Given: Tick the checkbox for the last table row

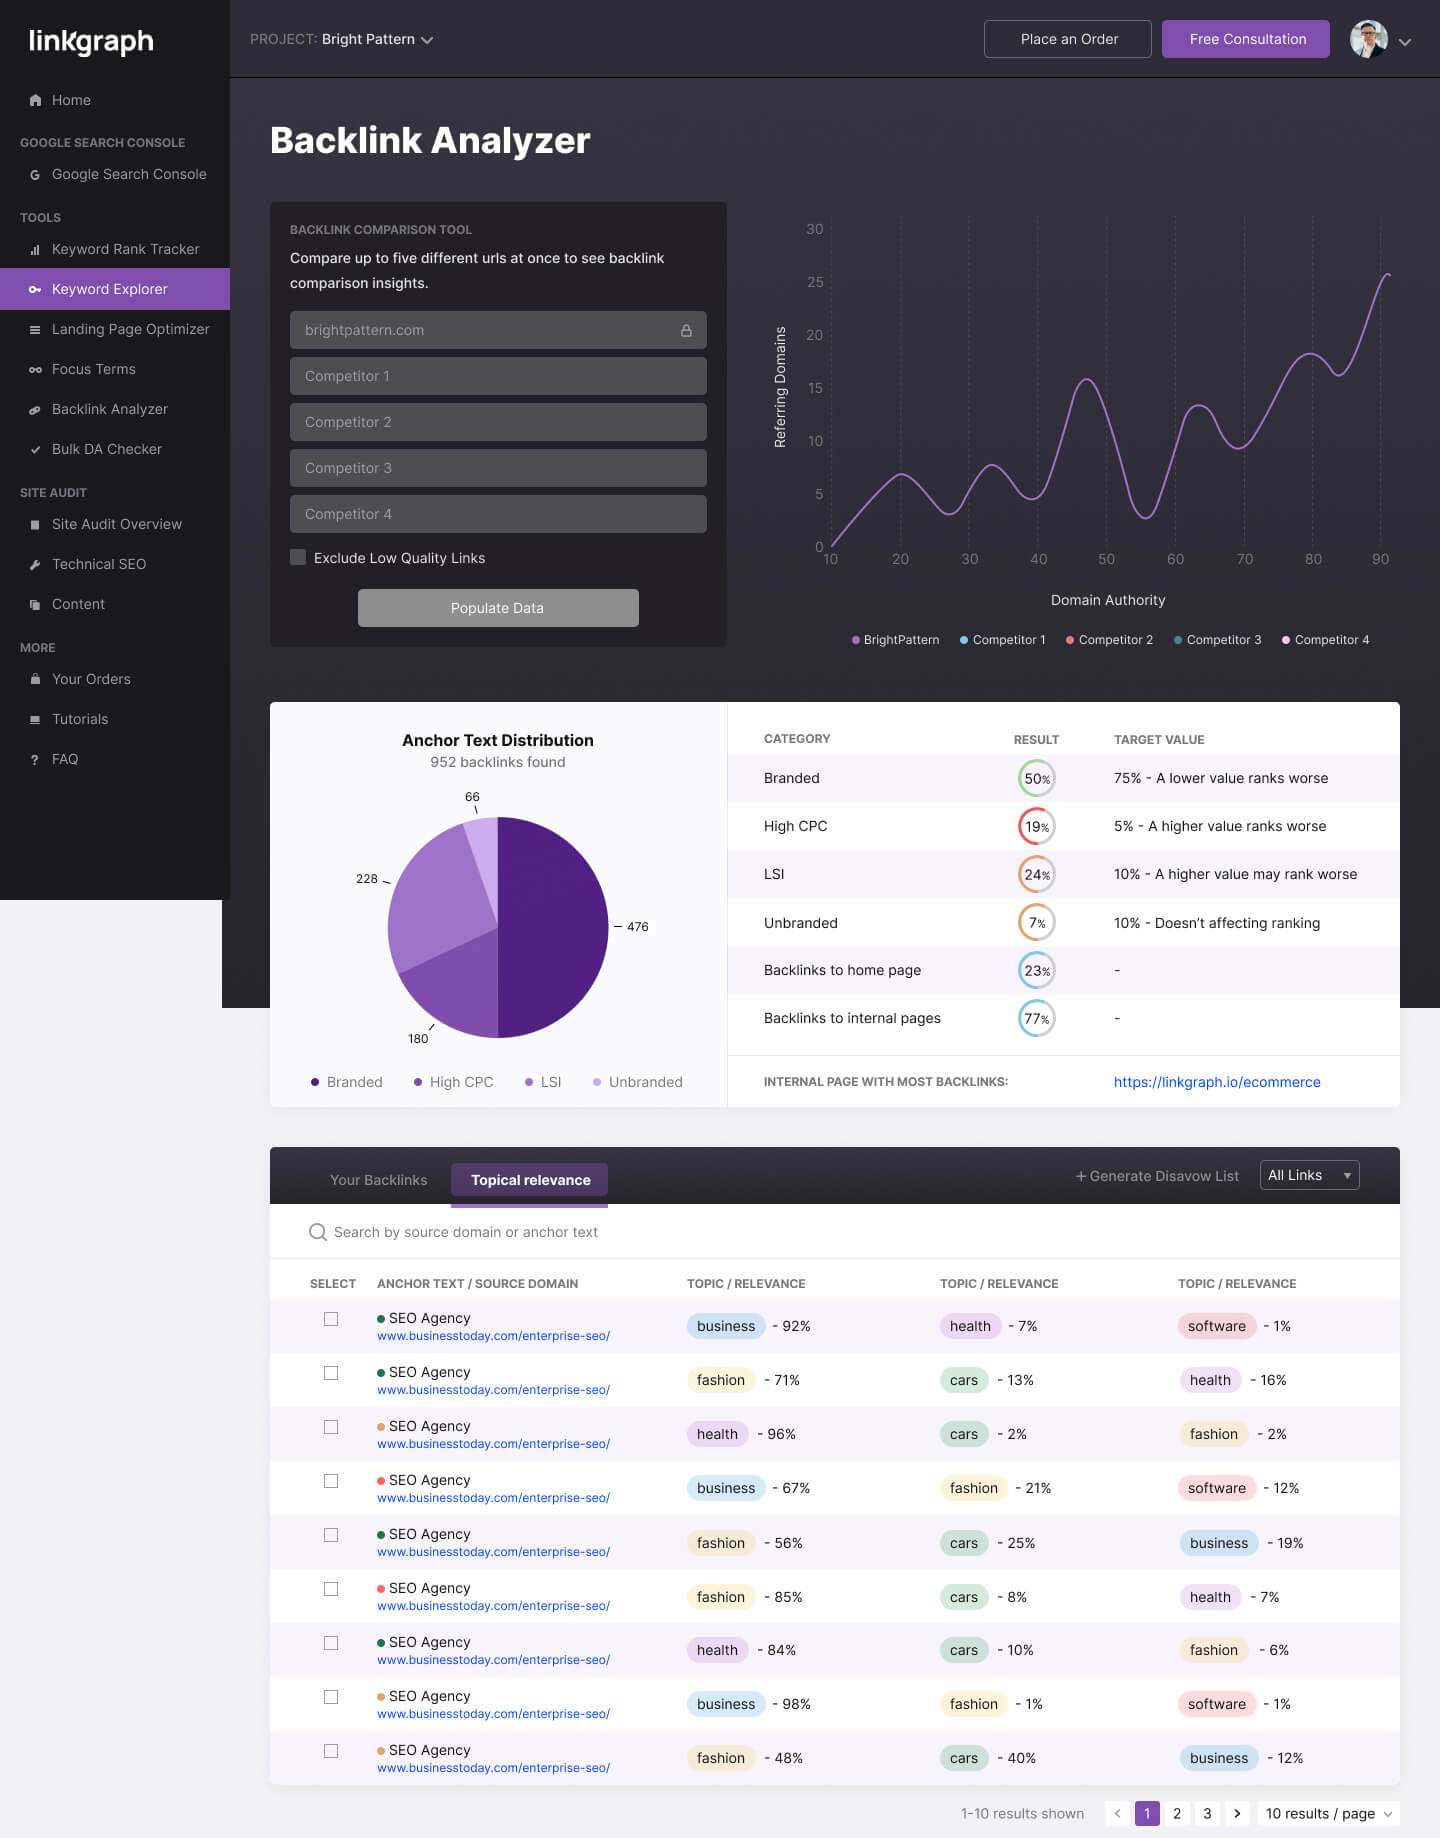Looking at the screenshot, I should coord(331,1751).
